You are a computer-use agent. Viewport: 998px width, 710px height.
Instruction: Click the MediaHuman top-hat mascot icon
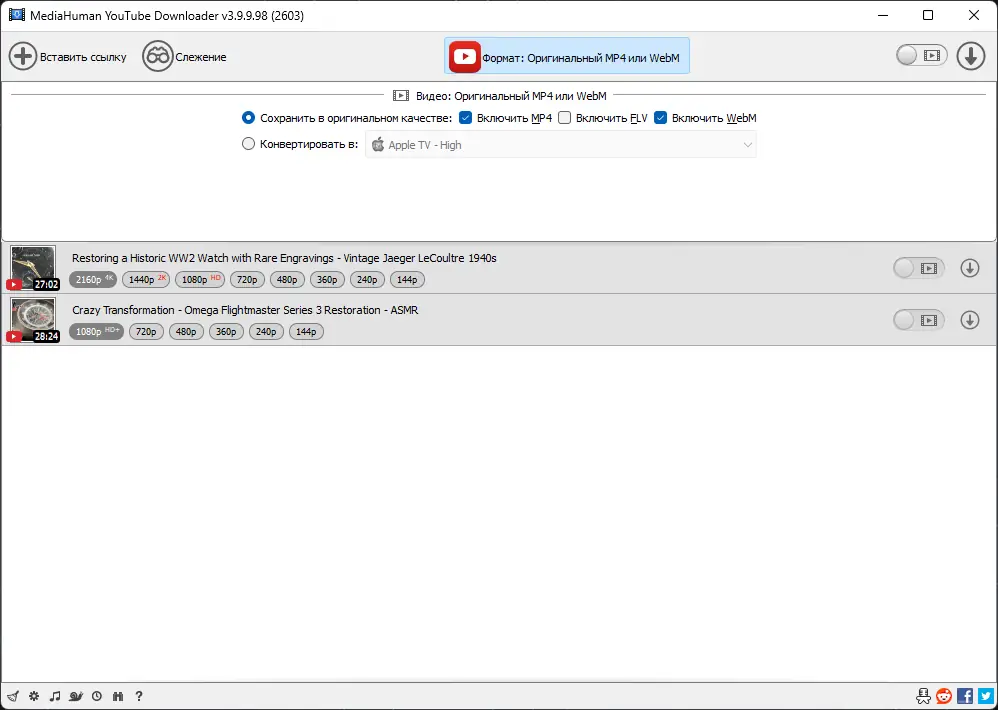924,695
